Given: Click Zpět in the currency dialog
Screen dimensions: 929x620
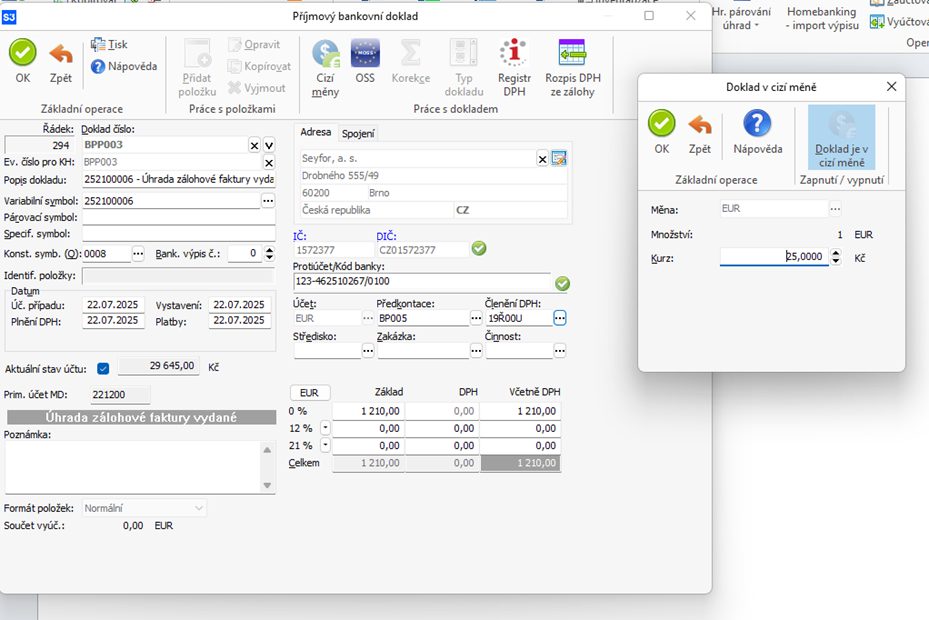Looking at the screenshot, I should pos(700,132).
